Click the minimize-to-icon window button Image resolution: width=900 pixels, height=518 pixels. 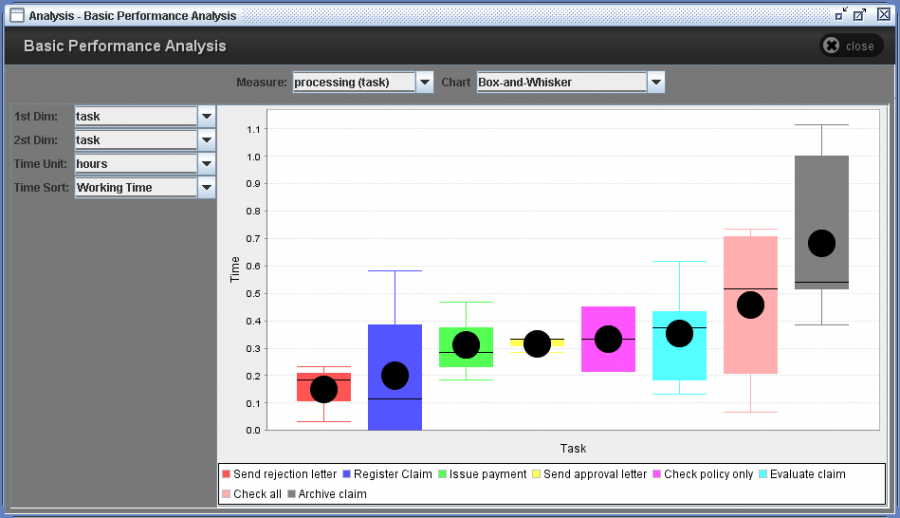coord(840,15)
